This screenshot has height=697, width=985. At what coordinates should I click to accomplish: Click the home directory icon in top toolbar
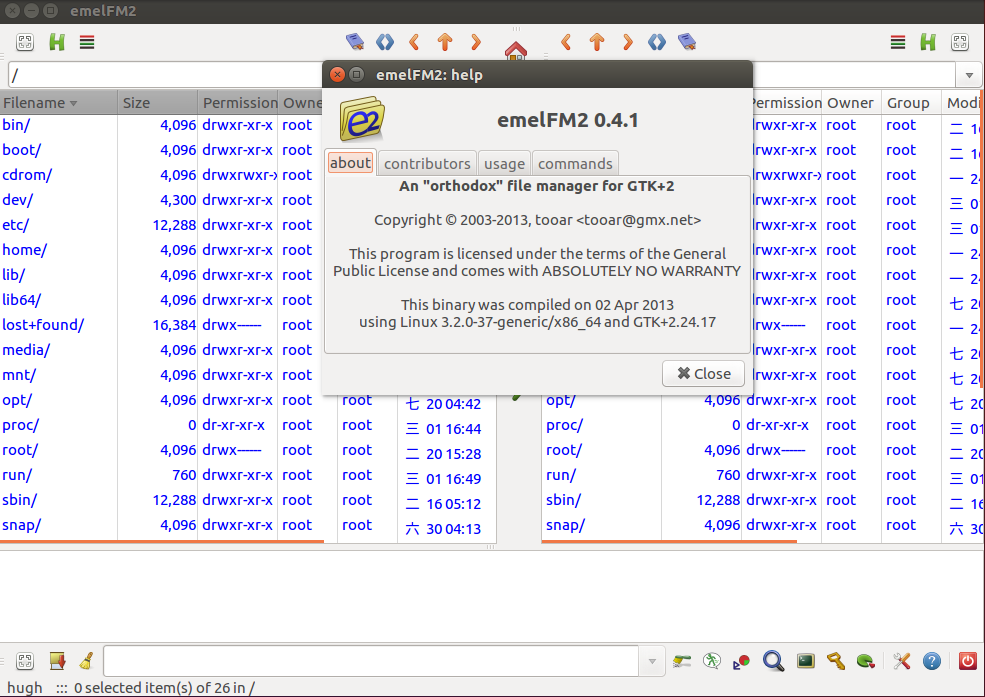pos(515,50)
